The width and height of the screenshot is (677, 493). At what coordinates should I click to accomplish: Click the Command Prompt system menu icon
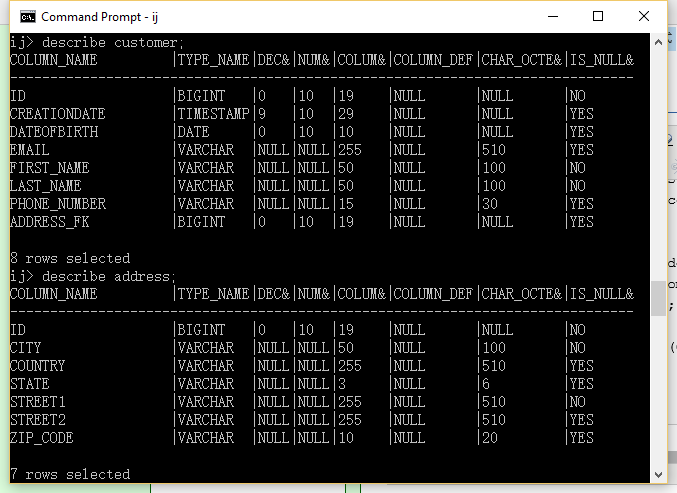click(28, 17)
